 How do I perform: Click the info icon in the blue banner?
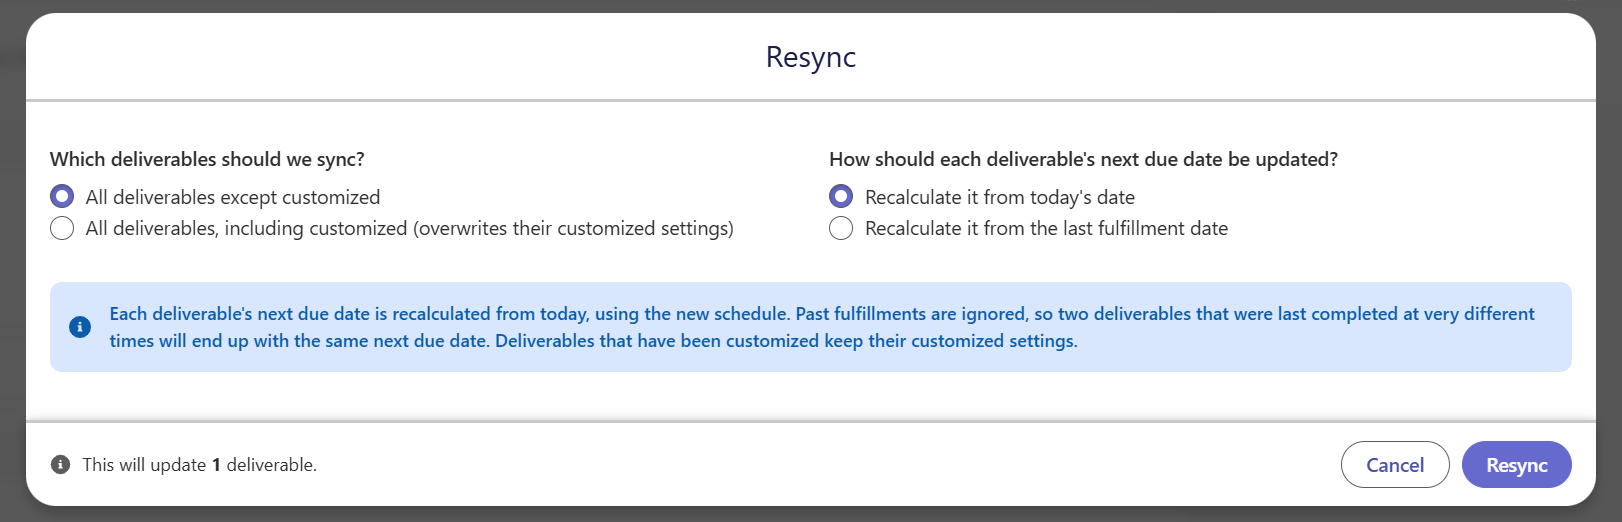point(80,327)
